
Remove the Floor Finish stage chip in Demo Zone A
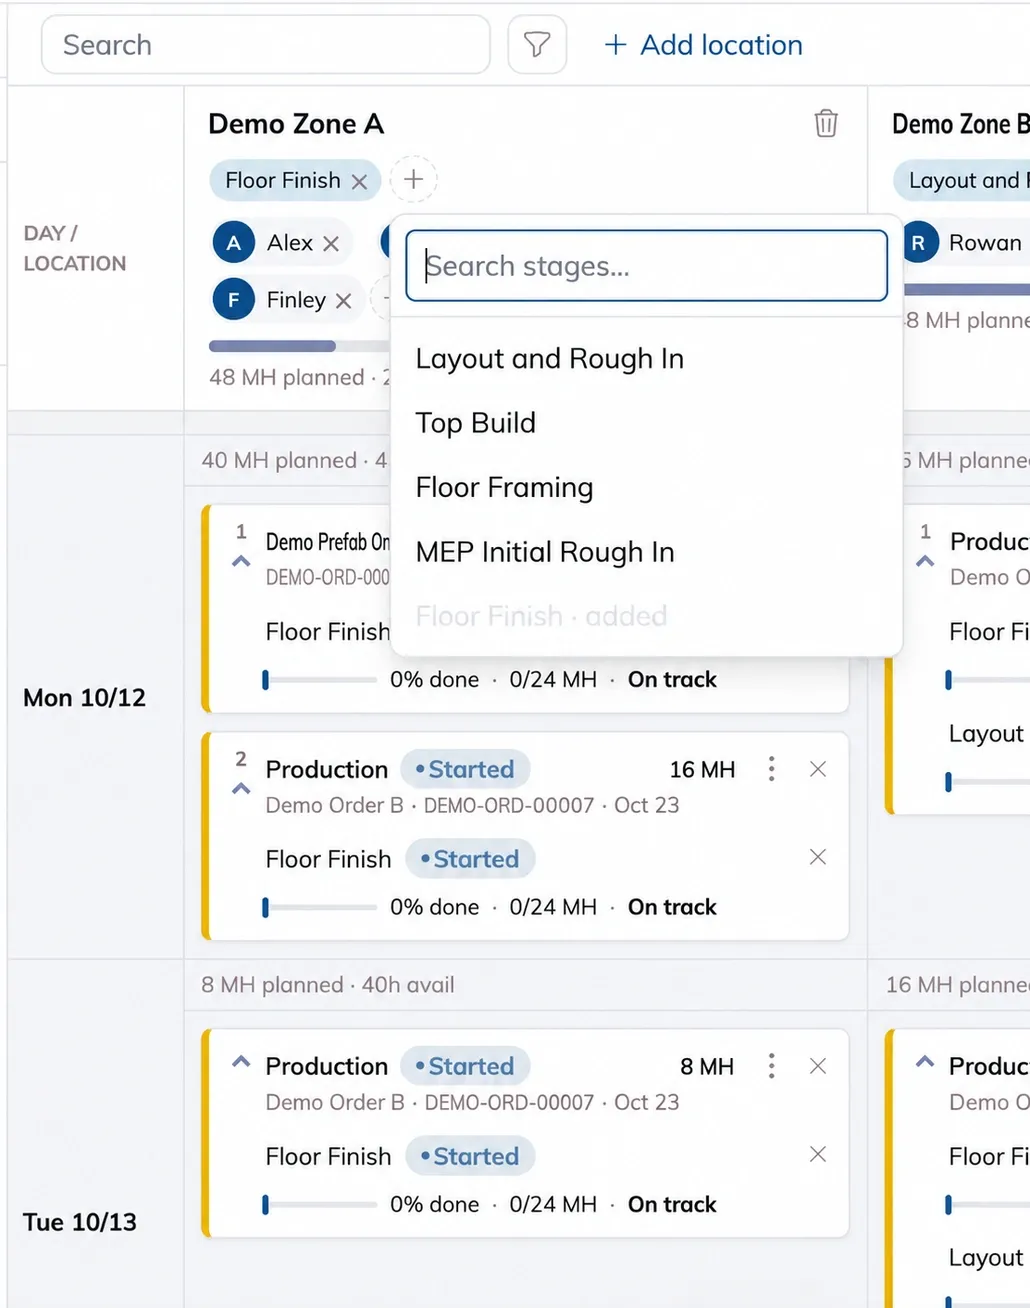[359, 181]
